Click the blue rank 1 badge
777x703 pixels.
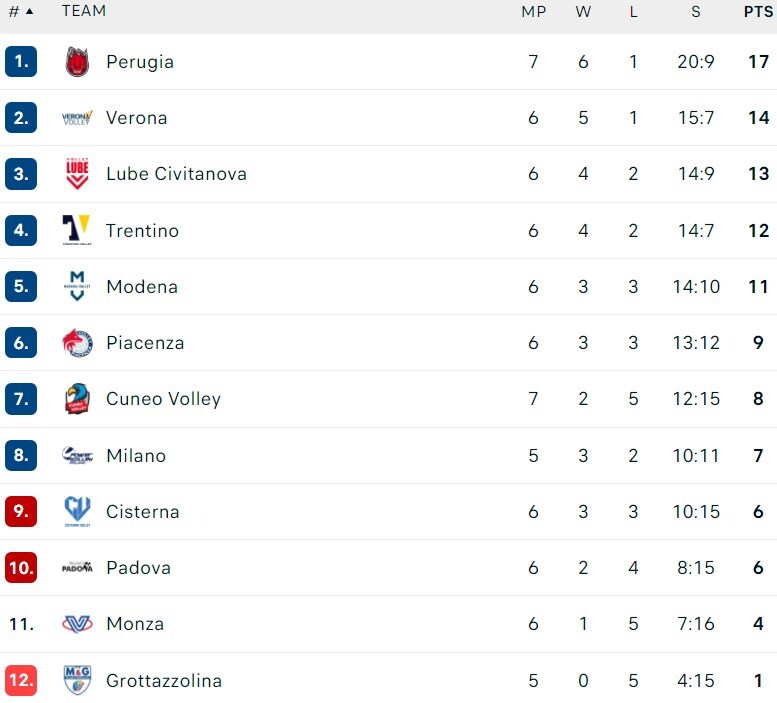(21, 62)
